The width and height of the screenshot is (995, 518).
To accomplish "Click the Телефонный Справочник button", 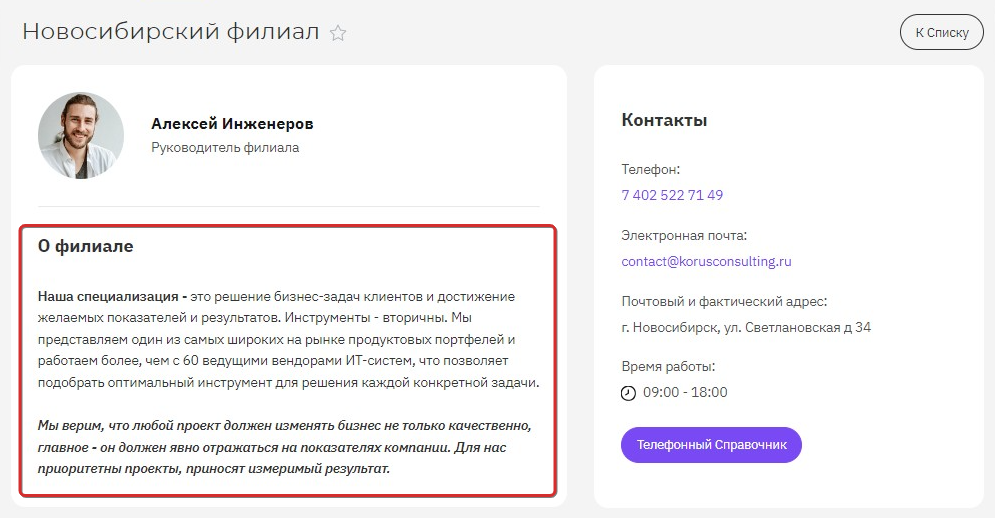I will 711,445.
